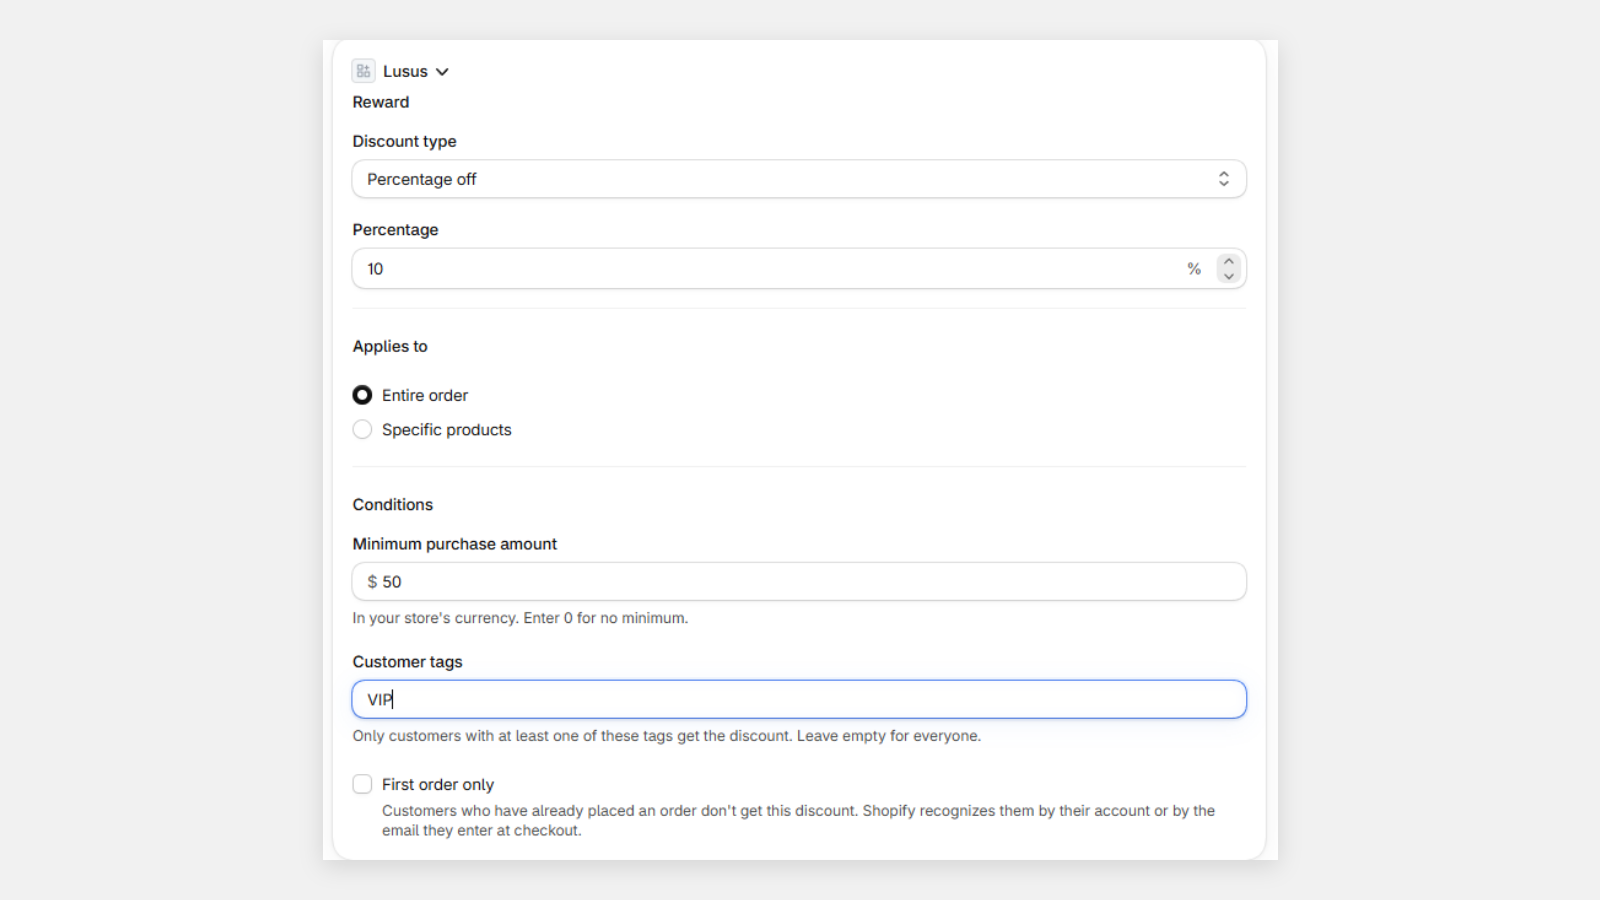Increase the percentage with the up arrow
Screen dimensions: 1600x900
(1229, 262)
